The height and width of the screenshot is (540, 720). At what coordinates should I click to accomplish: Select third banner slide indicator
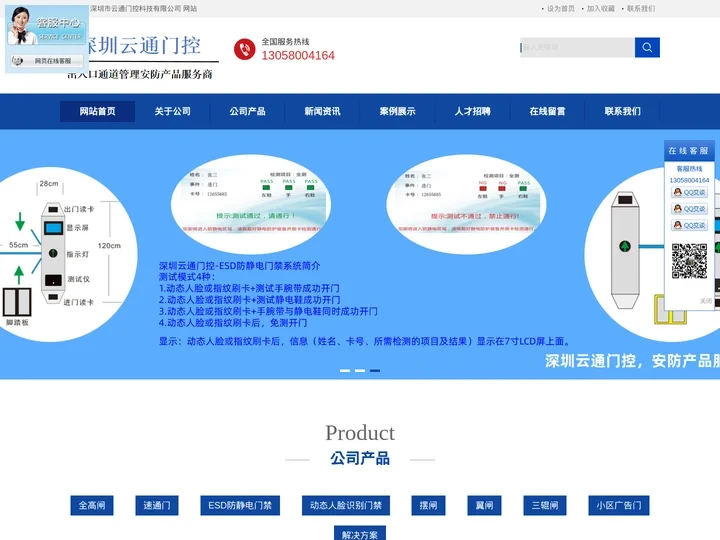(x=375, y=371)
